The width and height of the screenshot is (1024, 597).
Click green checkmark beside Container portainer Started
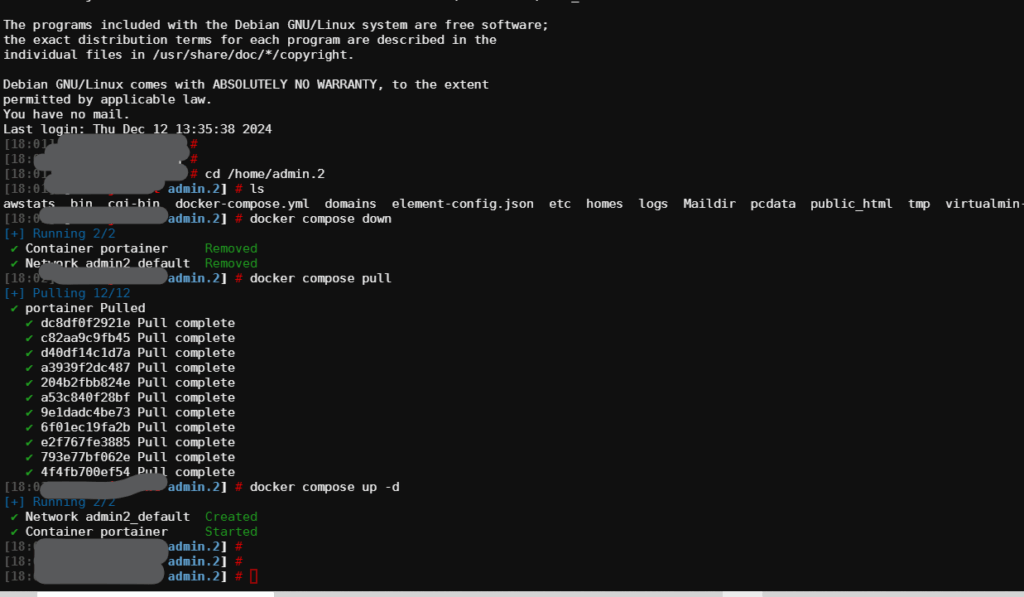14,531
